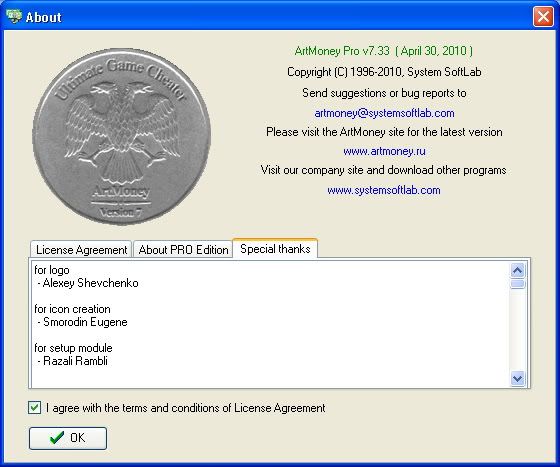Select the Special thanks tab
This screenshot has width=560, height=467.
(275, 248)
